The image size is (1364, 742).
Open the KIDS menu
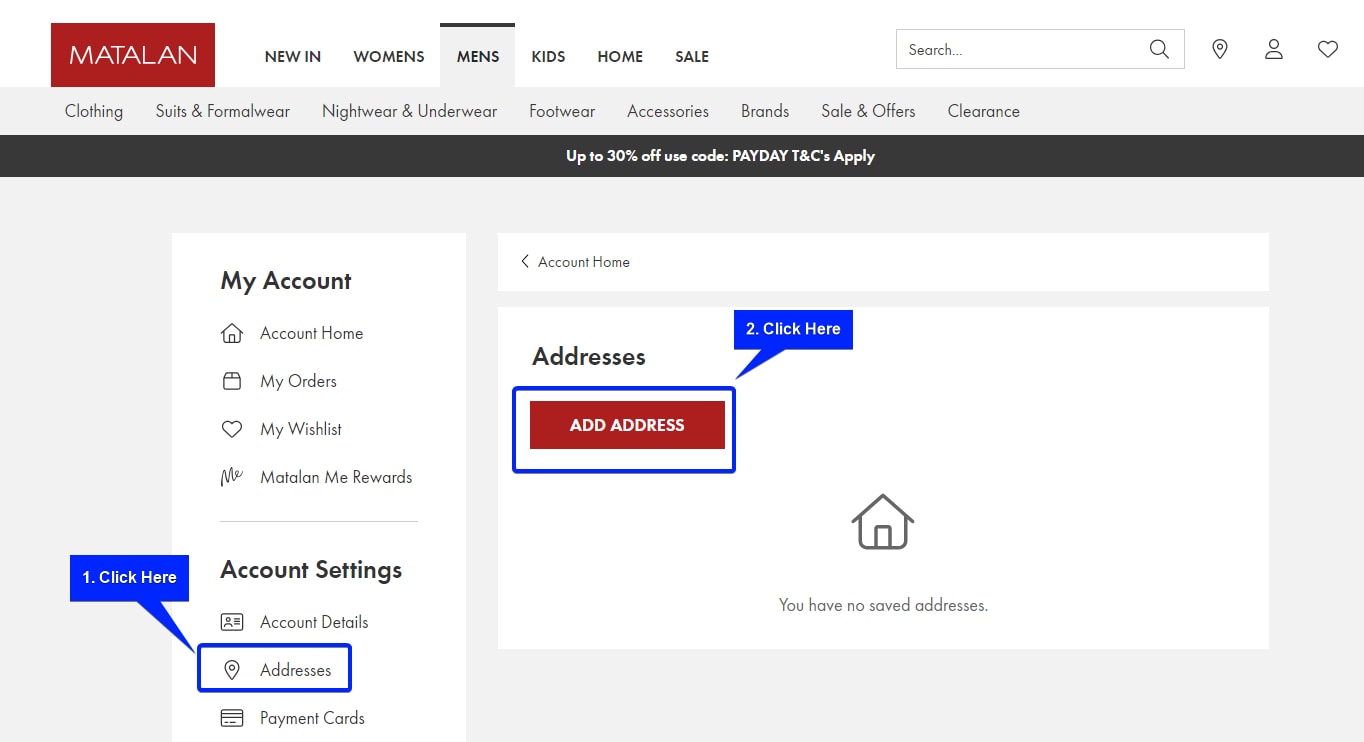[548, 57]
